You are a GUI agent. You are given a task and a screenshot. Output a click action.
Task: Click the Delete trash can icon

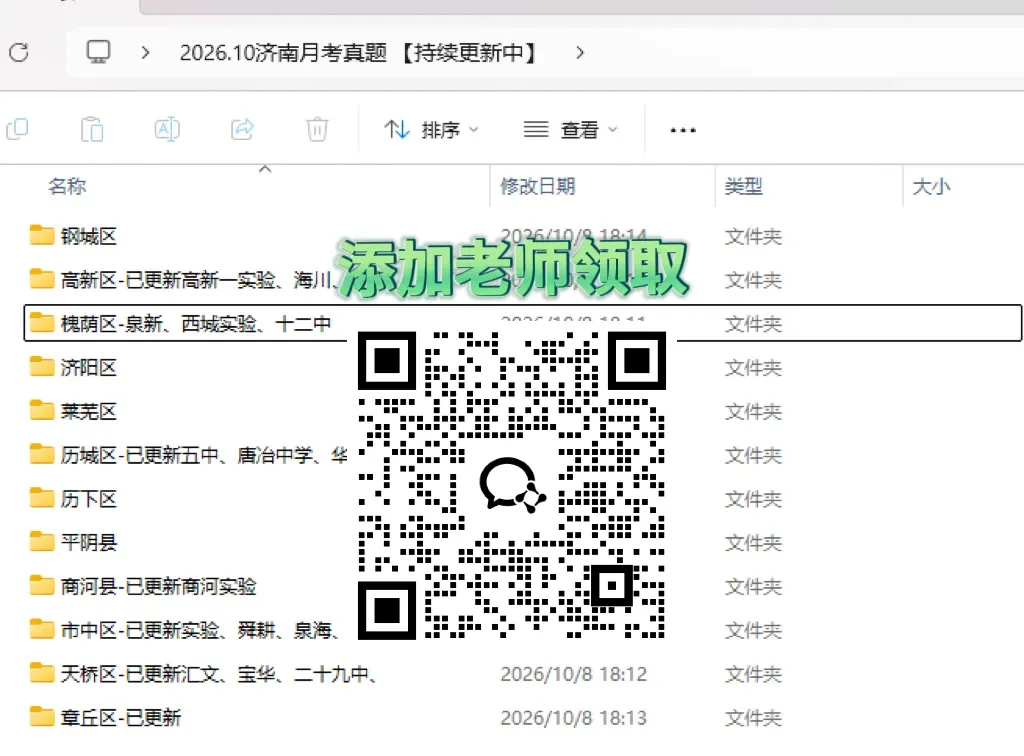click(317, 129)
